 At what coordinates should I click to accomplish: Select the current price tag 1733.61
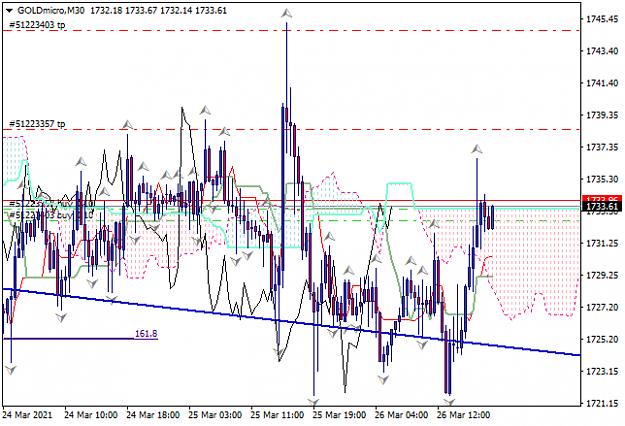602,206
